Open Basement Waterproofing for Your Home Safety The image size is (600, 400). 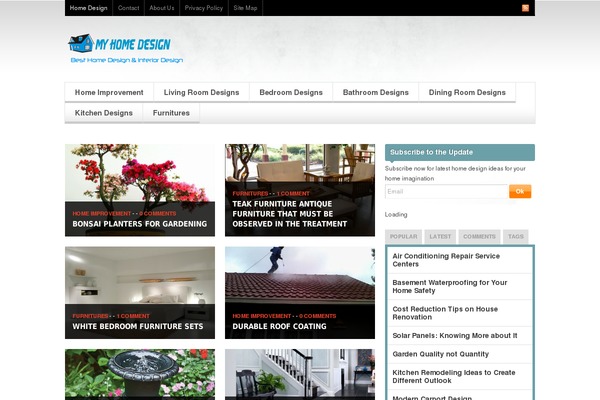click(x=450, y=286)
